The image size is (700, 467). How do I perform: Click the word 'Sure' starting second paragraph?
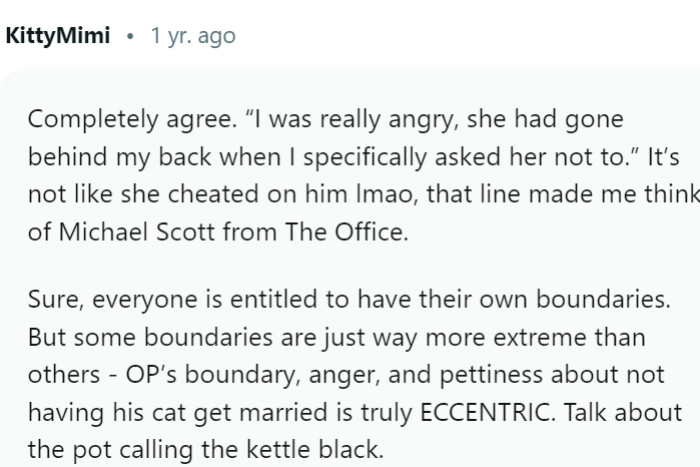(x=48, y=299)
